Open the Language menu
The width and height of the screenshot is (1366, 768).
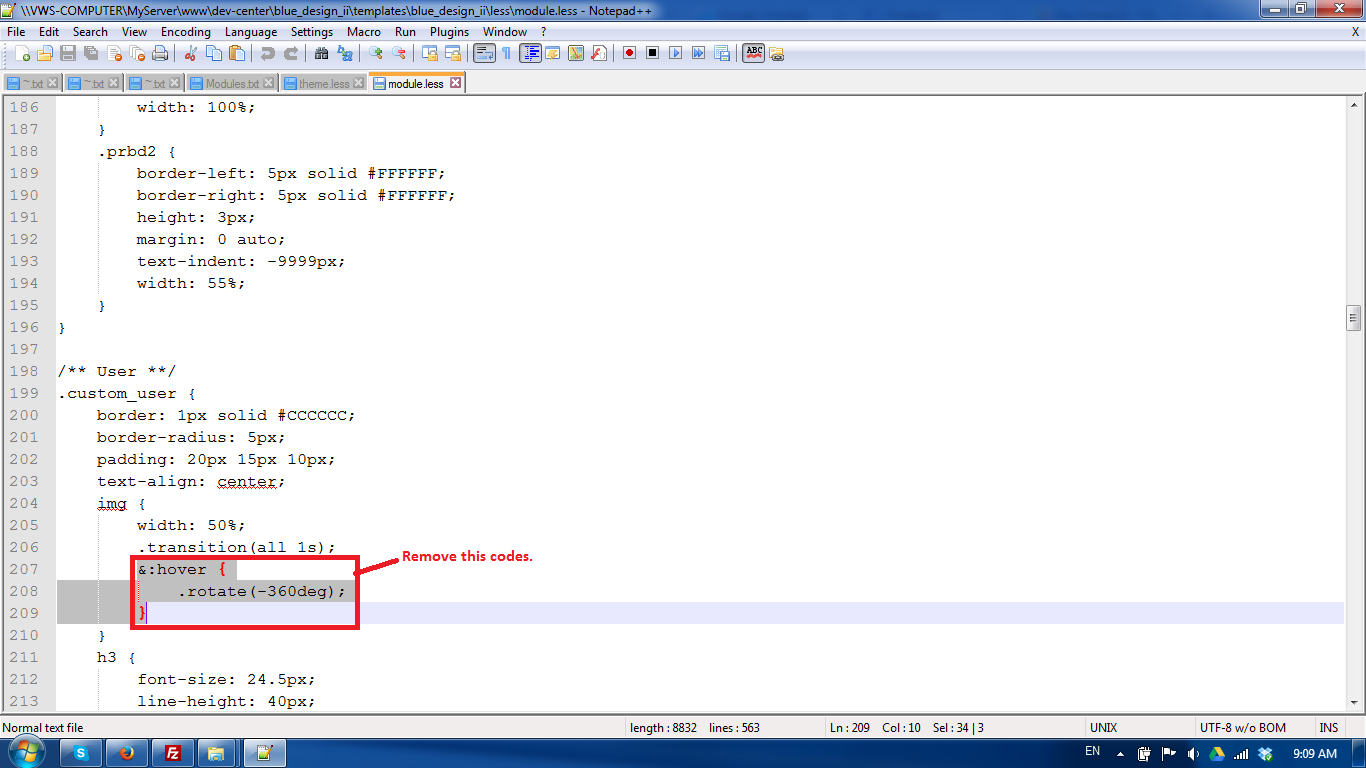pyautogui.click(x=251, y=32)
